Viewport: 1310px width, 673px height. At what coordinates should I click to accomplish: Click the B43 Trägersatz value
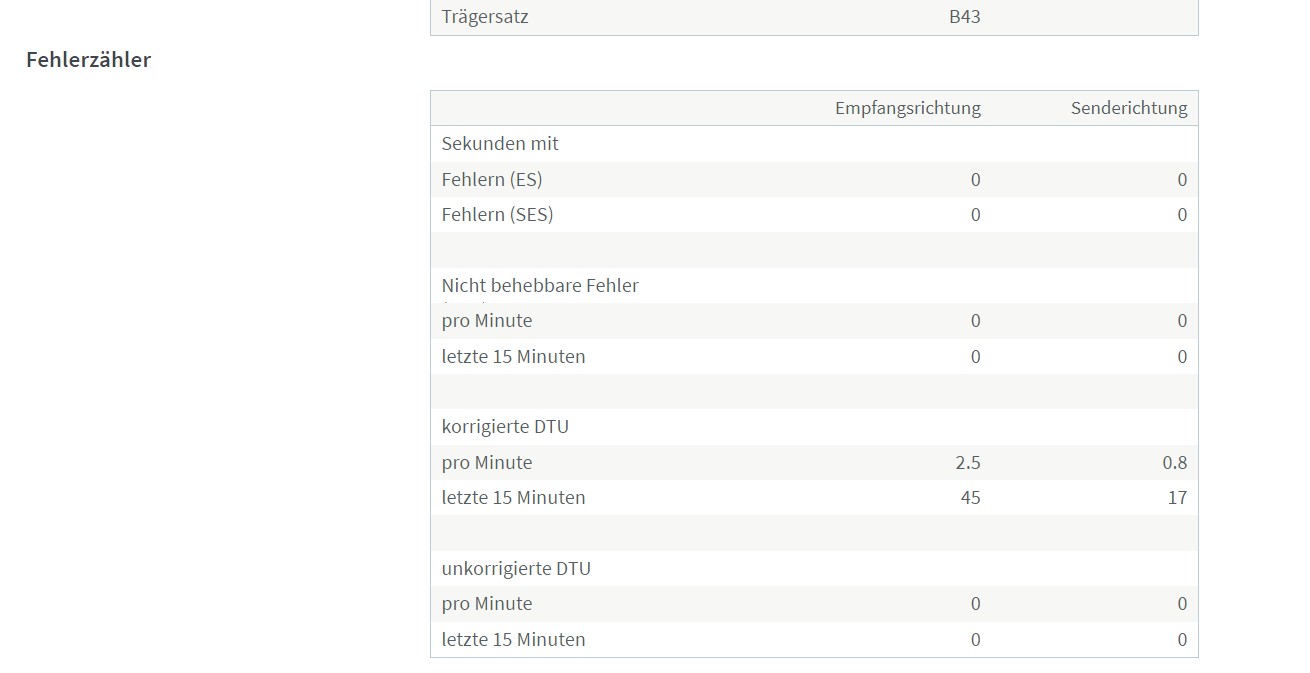point(965,17)
